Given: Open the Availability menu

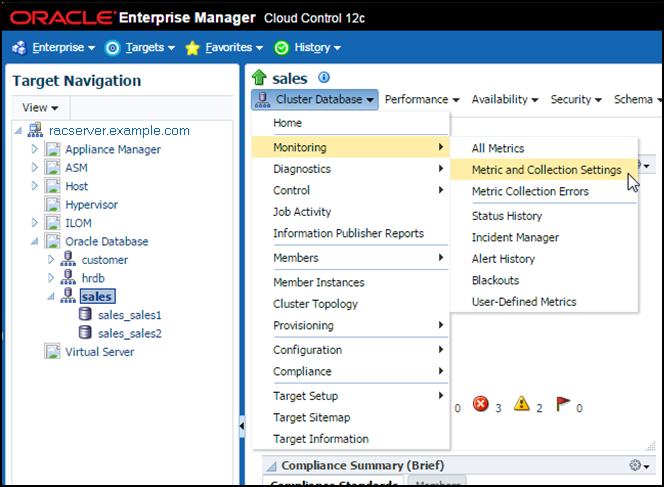Looking at the screenshot, I should (x=505, y=100).
